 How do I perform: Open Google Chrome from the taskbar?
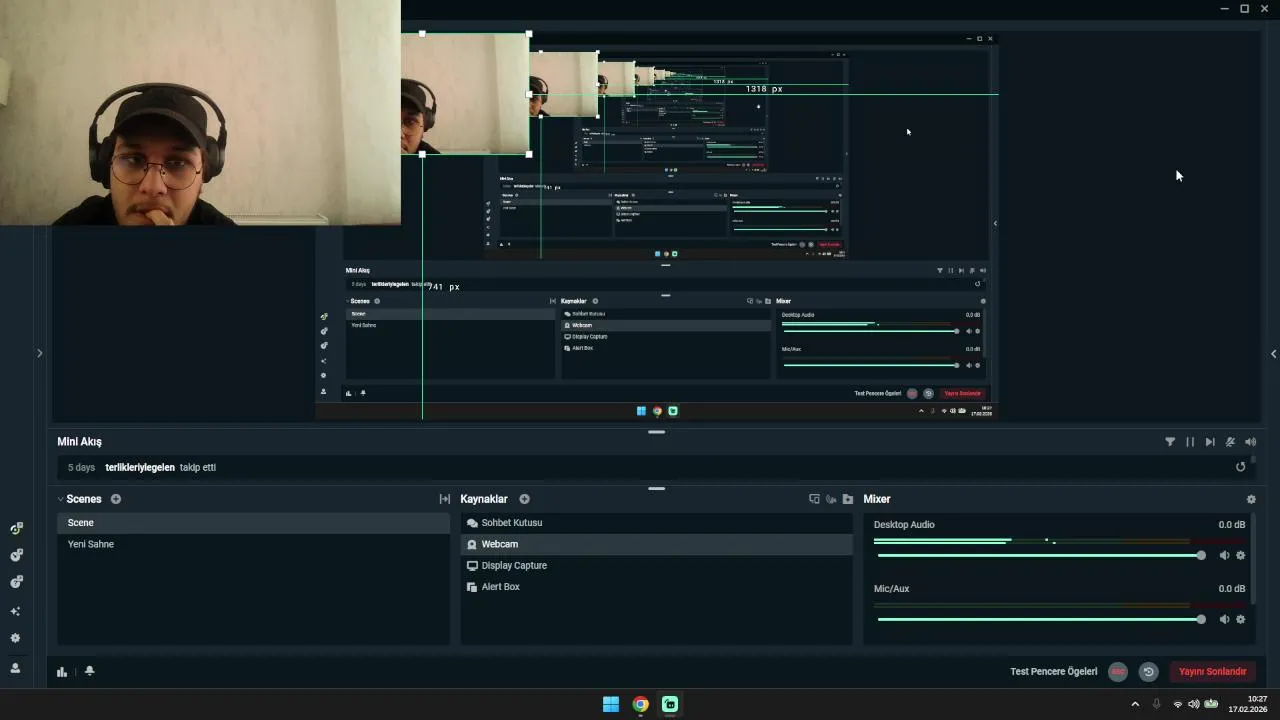coord(641,704)
